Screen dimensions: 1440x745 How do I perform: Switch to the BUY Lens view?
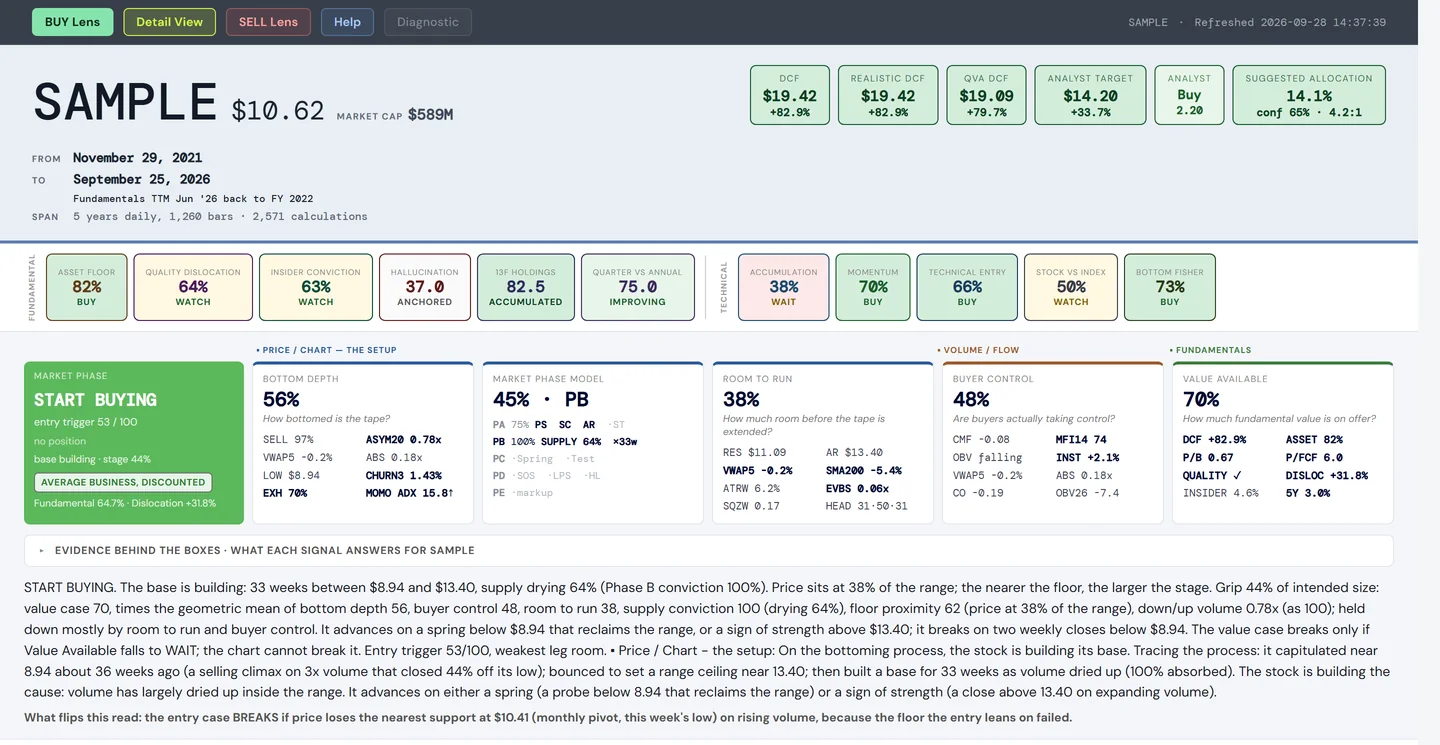pyautogui.click(x=72, y=22)
